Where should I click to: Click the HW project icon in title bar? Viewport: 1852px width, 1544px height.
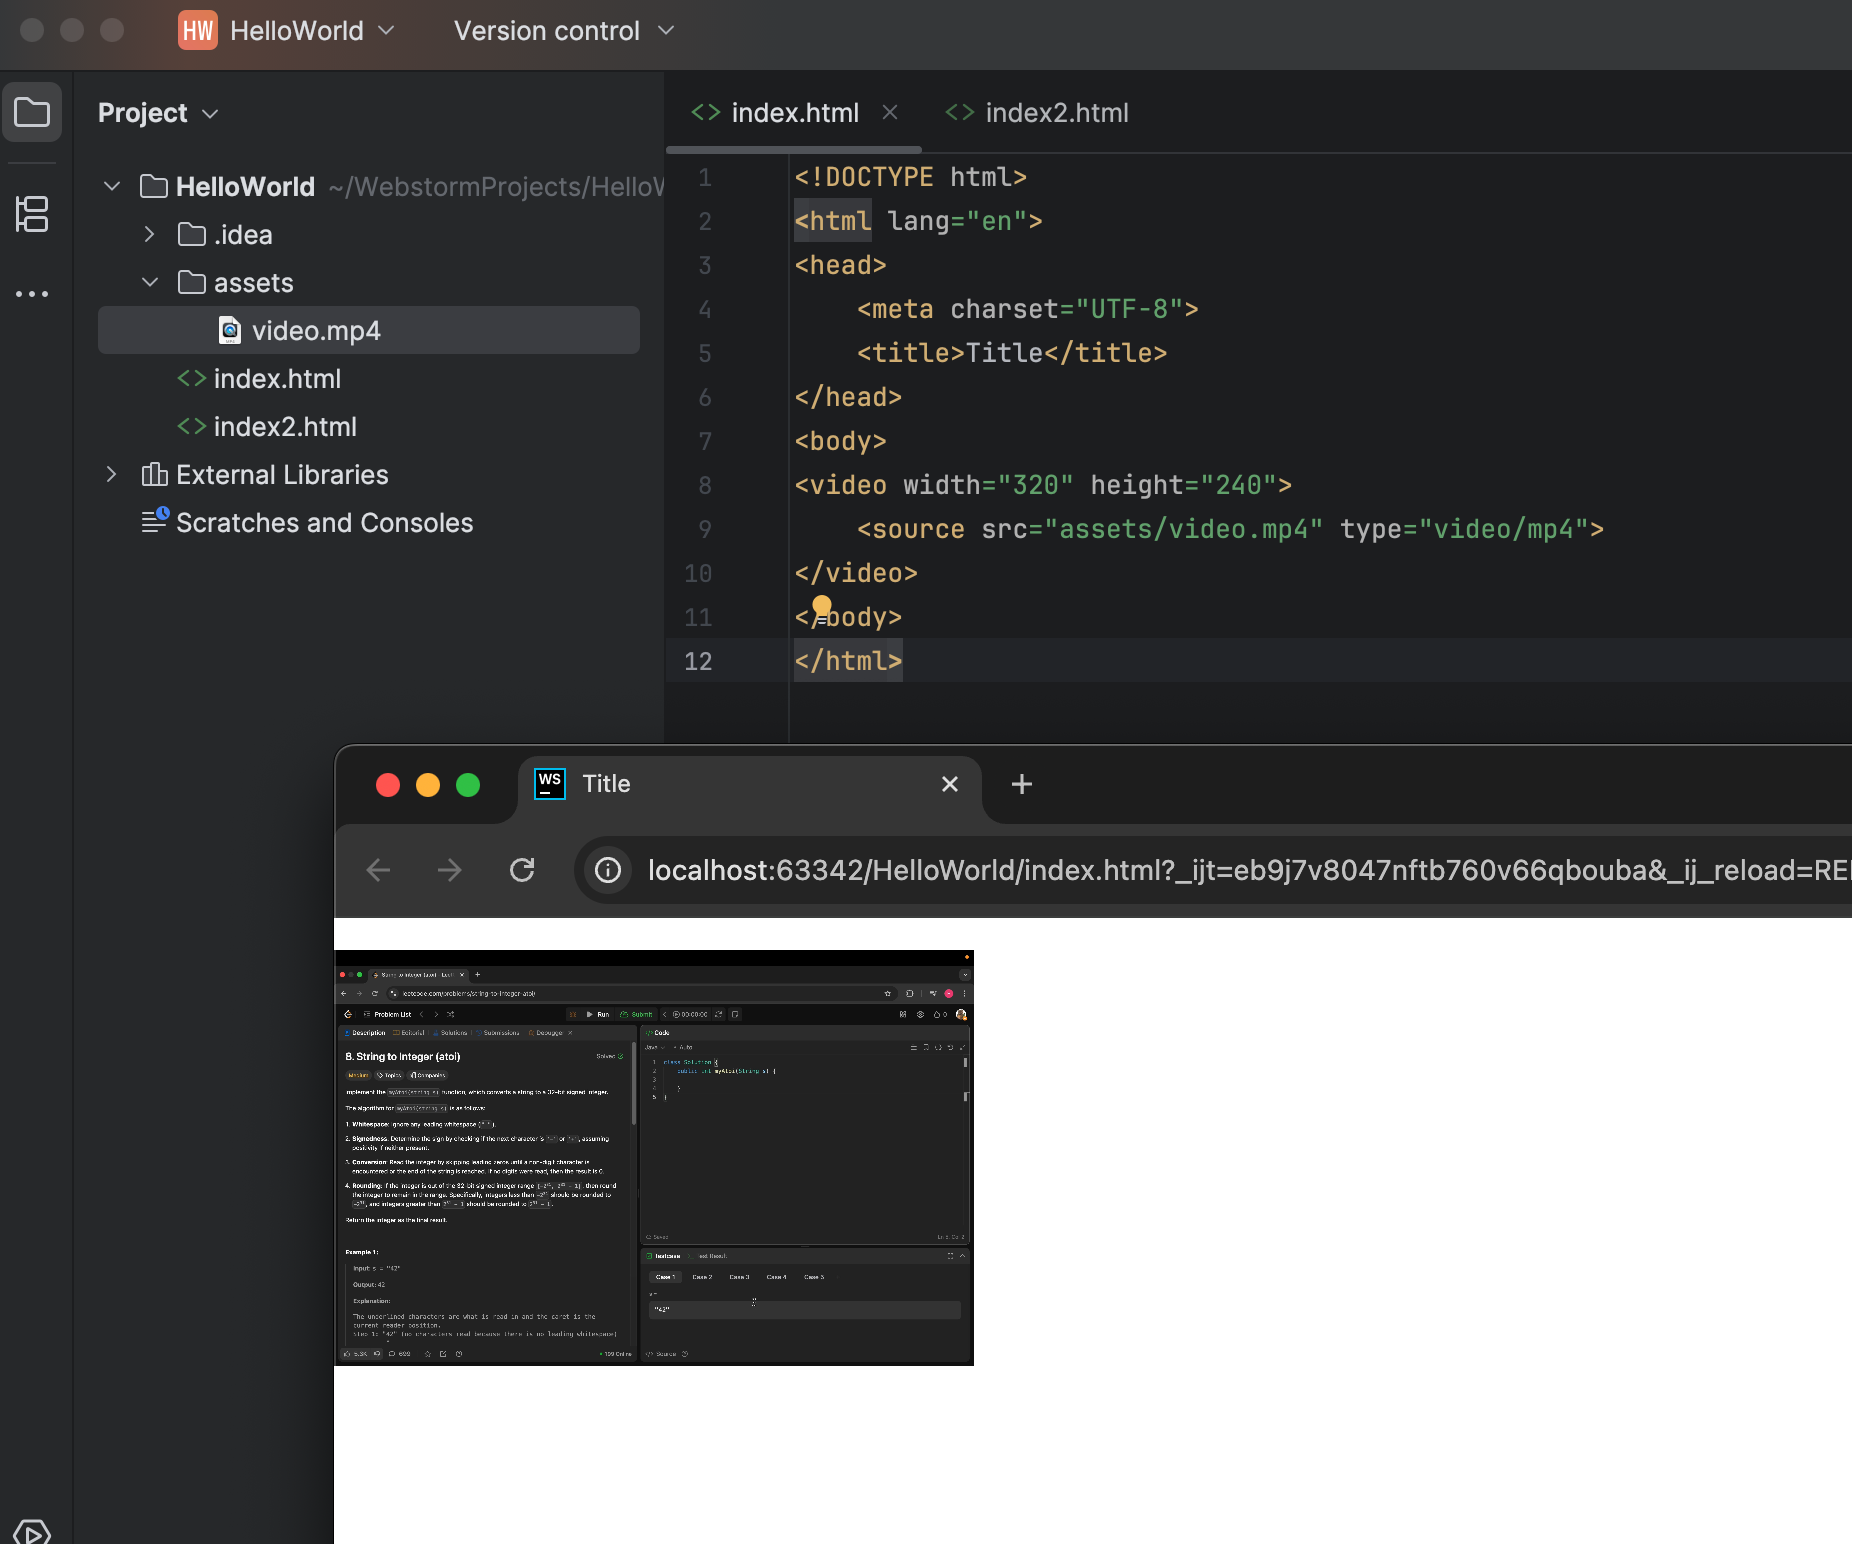click(x=198, y=30)
